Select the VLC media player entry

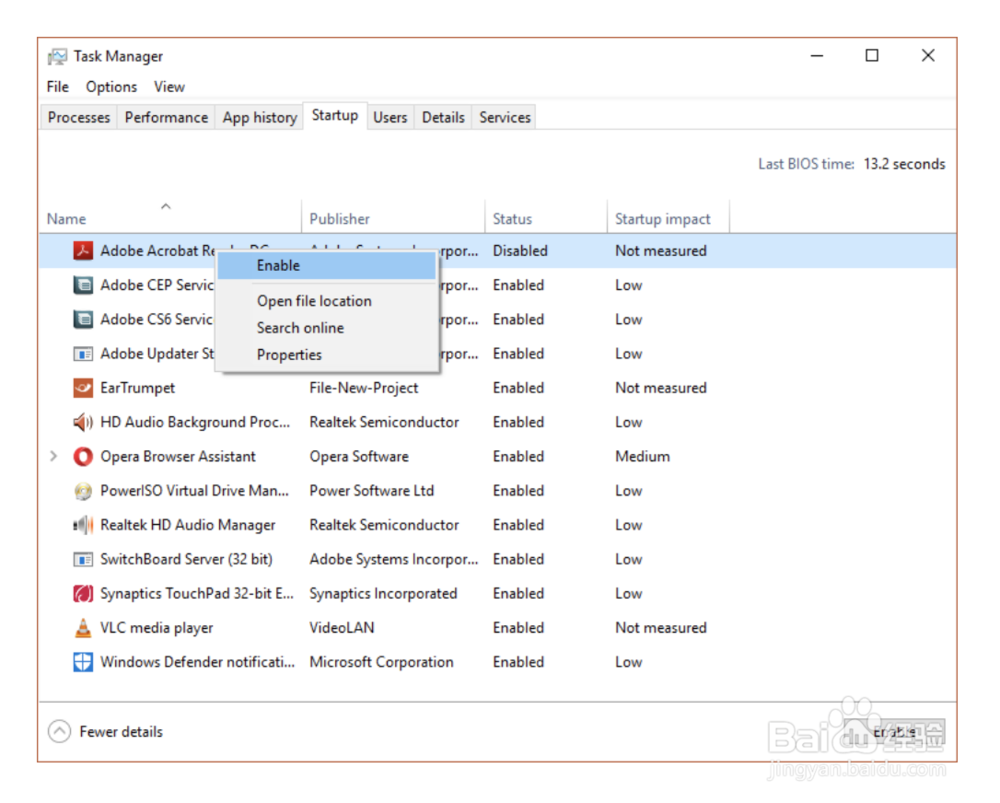pos(157,628)
